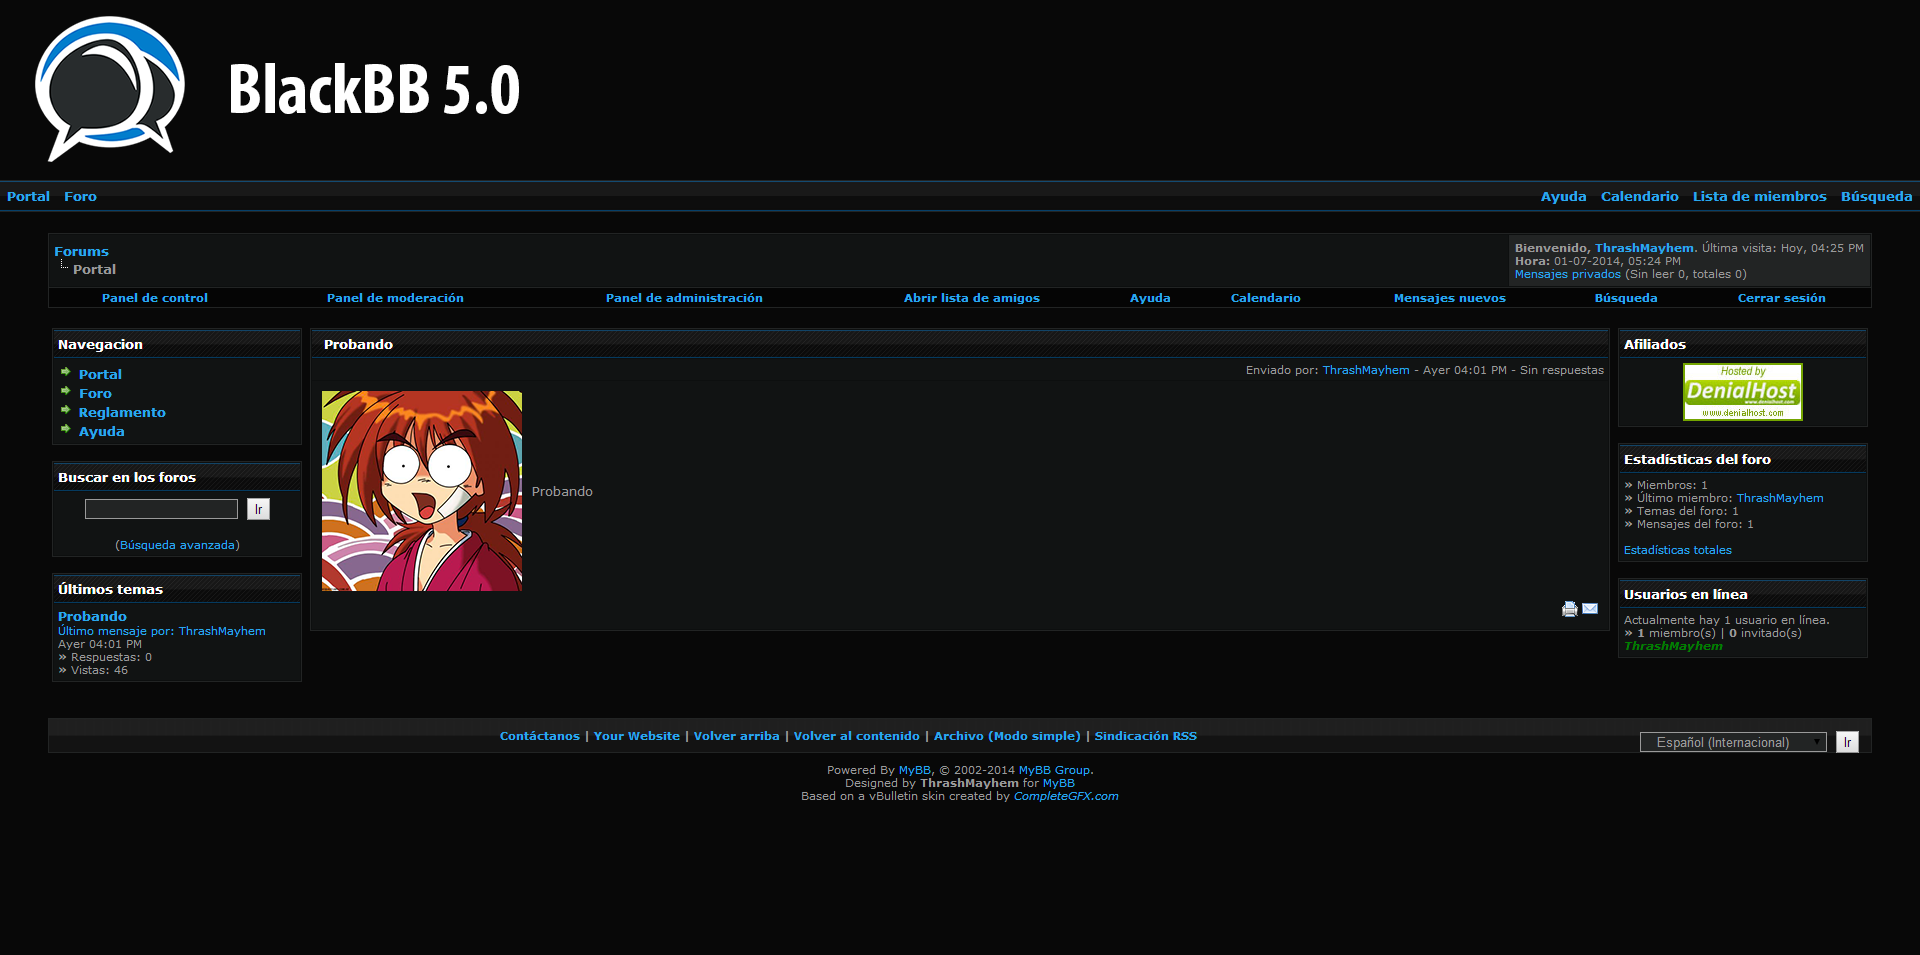Open Panel de administración link

tap(684, 298)
